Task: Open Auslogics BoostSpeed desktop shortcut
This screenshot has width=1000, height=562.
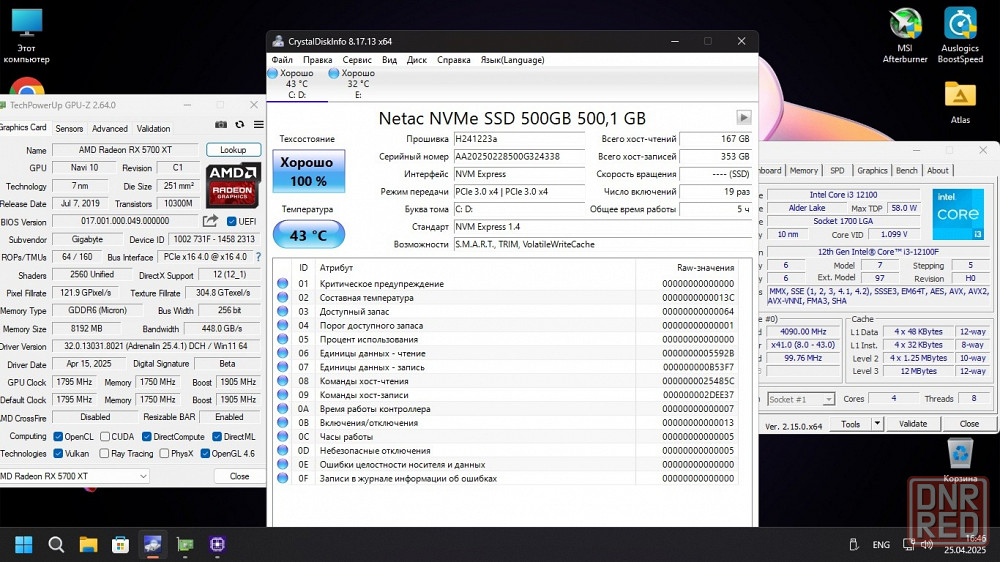Action: 960,35
